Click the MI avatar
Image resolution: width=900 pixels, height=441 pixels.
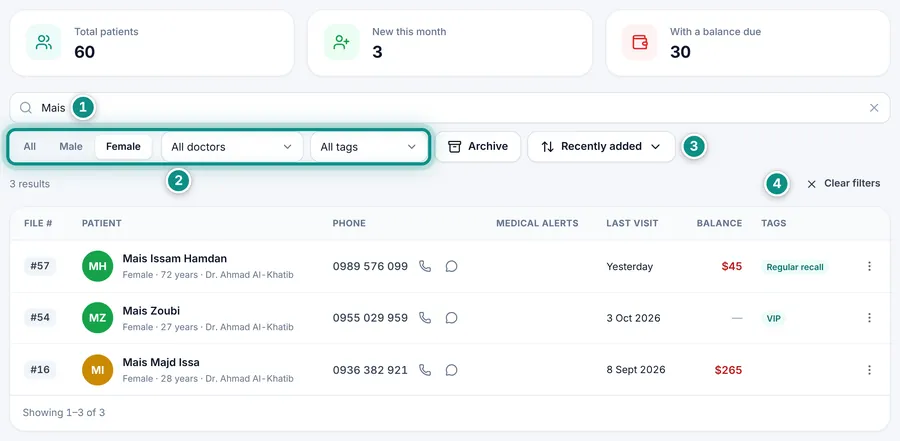click(x=98, y=370)
